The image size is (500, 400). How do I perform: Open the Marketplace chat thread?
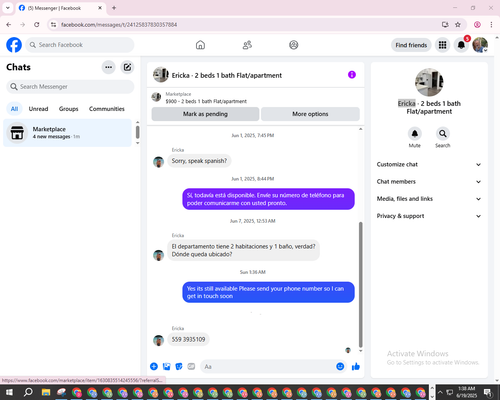click(x=67, y=133)
